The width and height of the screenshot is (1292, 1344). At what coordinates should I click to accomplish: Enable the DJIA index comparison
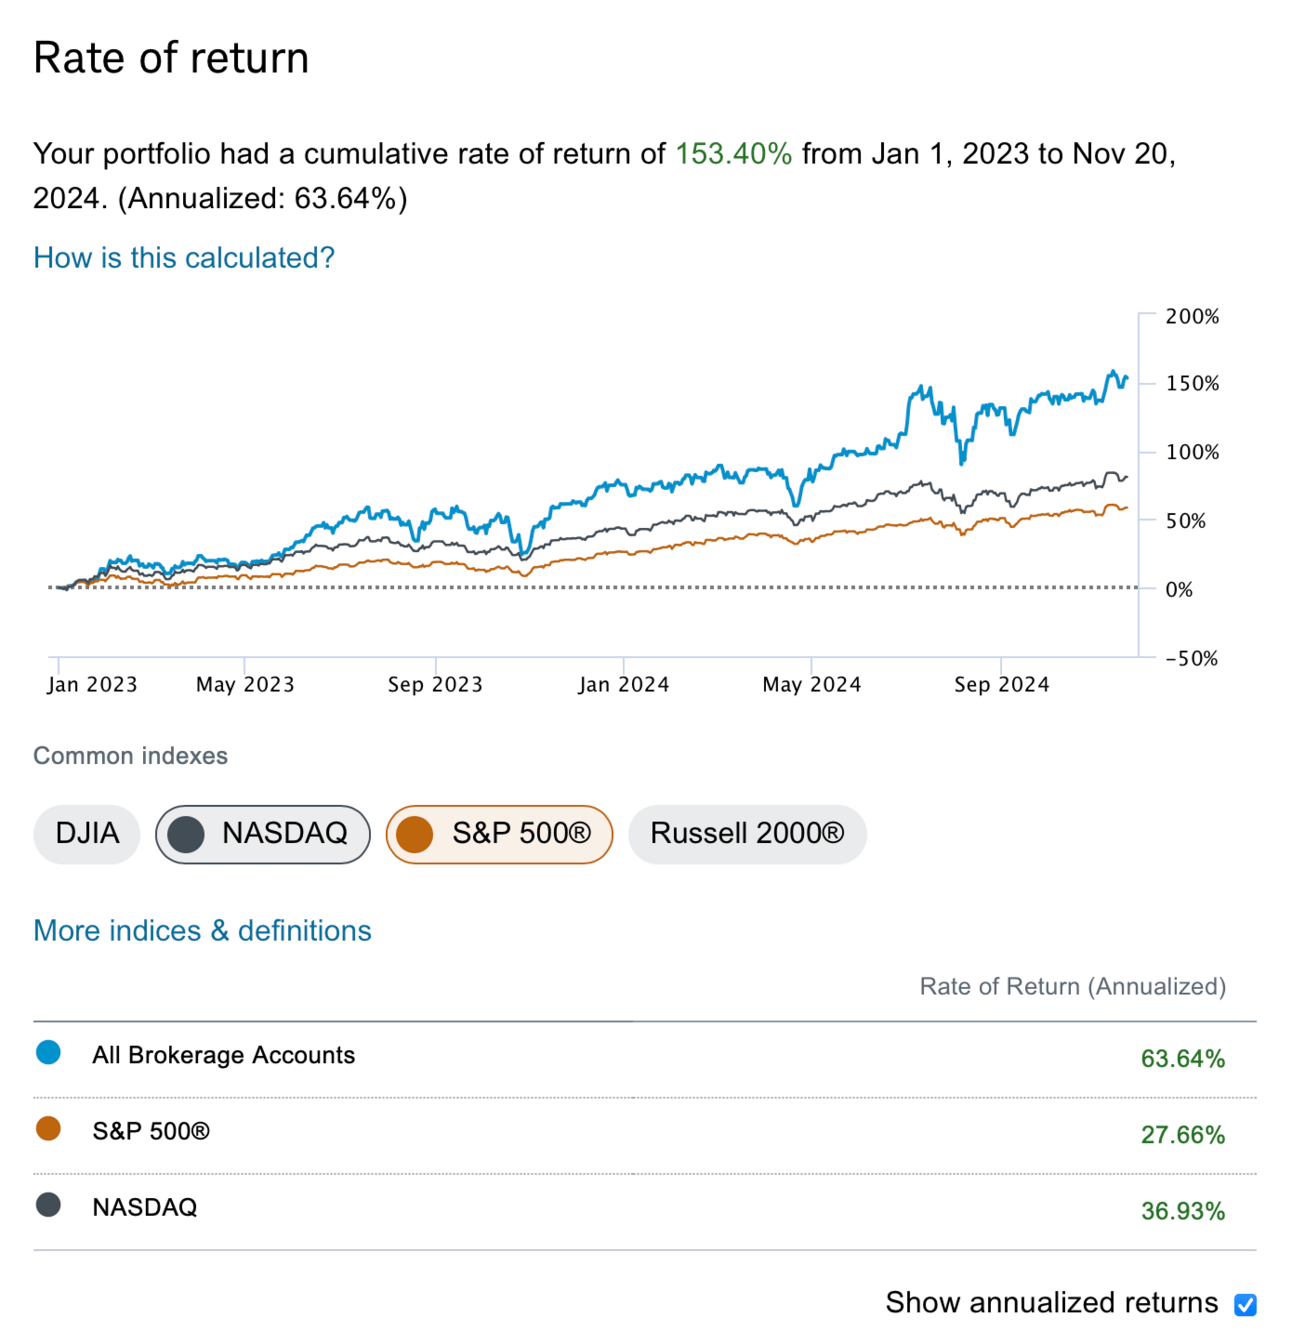(87, 834)
